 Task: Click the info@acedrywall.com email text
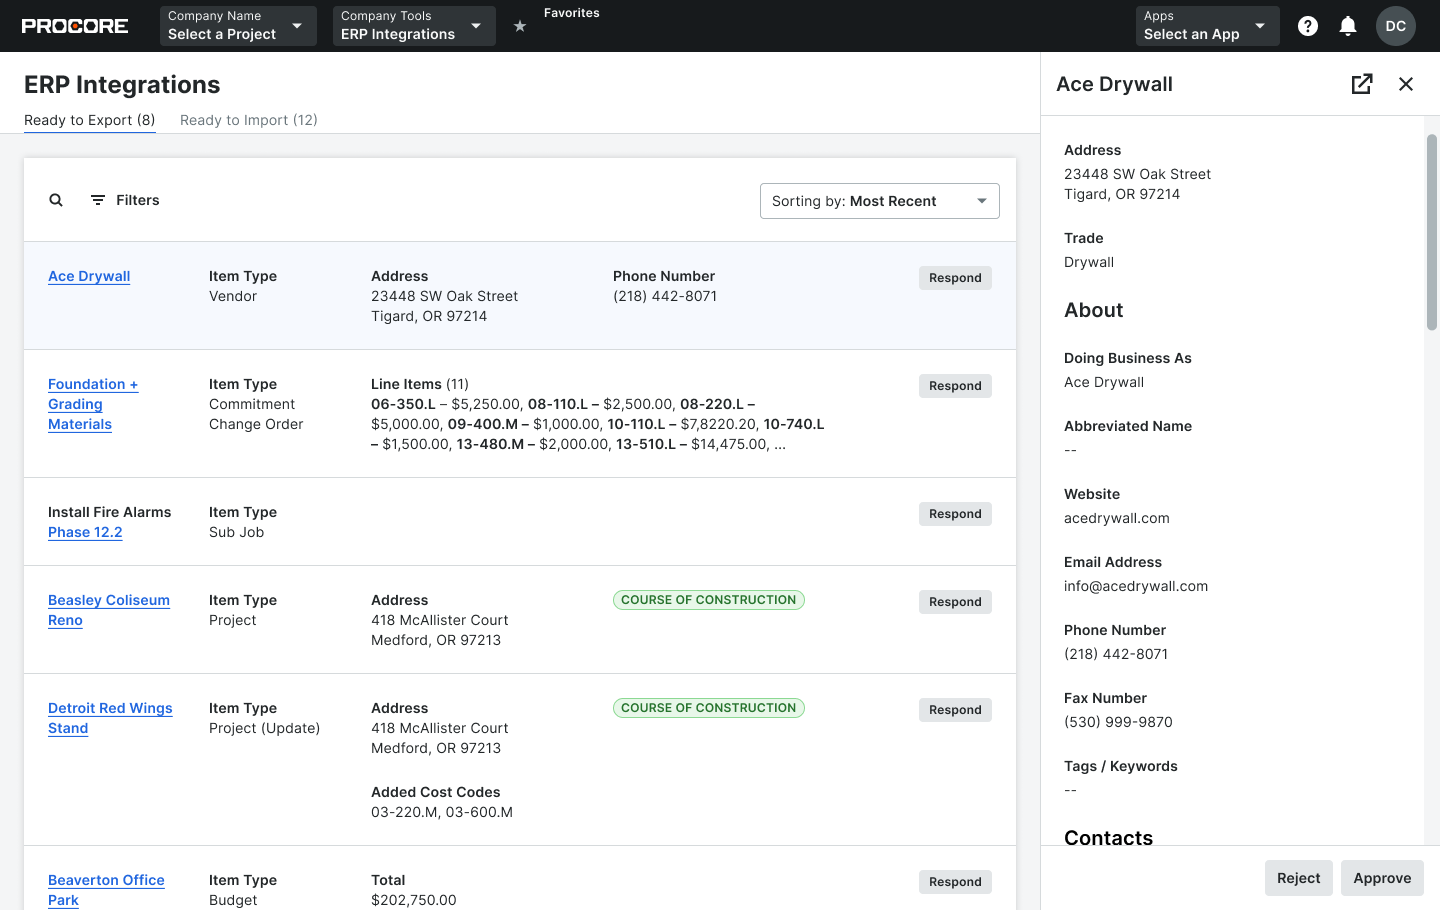click(x=1136, y=586)
